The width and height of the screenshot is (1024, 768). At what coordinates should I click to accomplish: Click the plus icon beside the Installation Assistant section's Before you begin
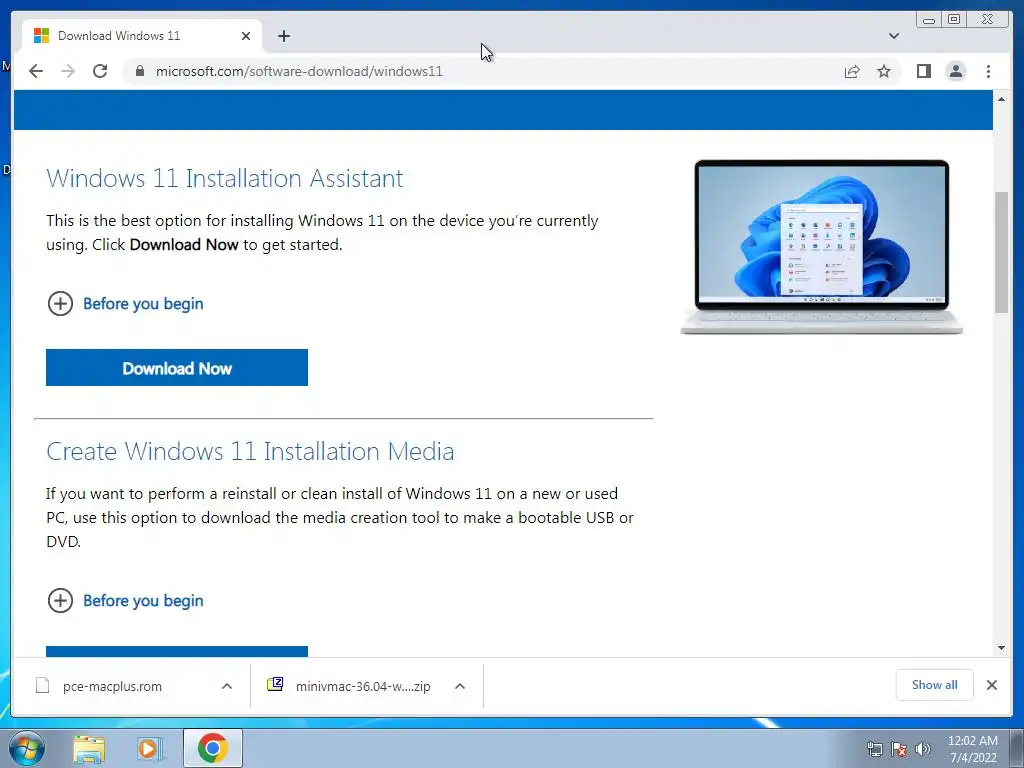60,304
